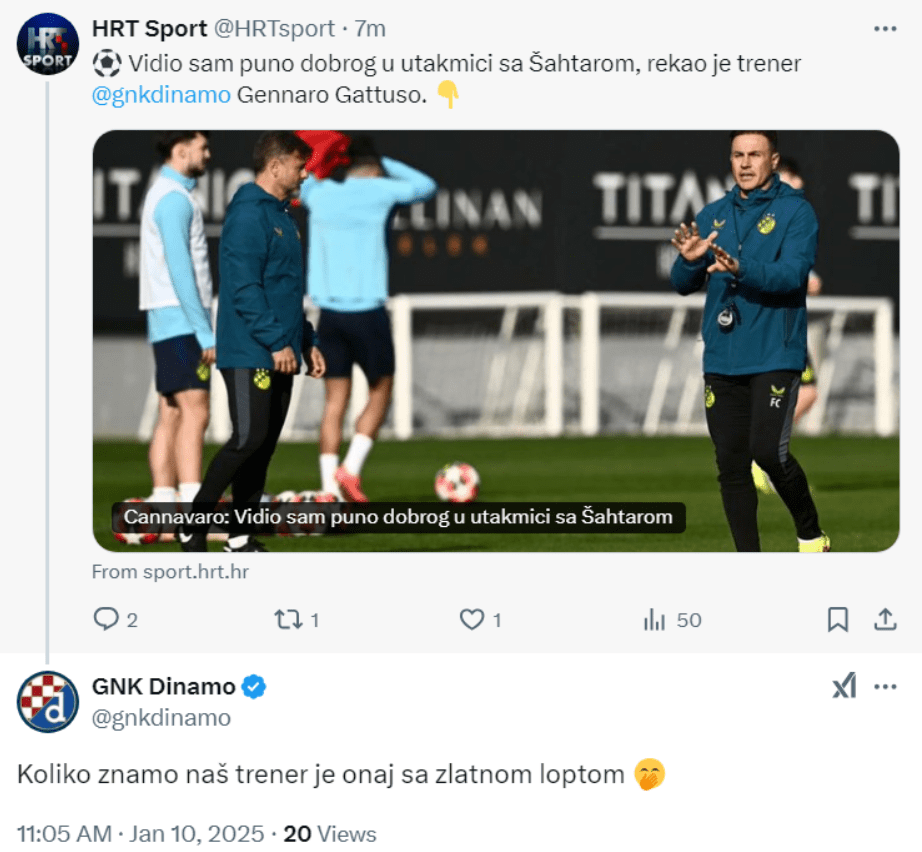Image resolution: width=922 pixels, height=852 pixels.
Task: Open HRT Sport profile avatar
Action: 48,44
